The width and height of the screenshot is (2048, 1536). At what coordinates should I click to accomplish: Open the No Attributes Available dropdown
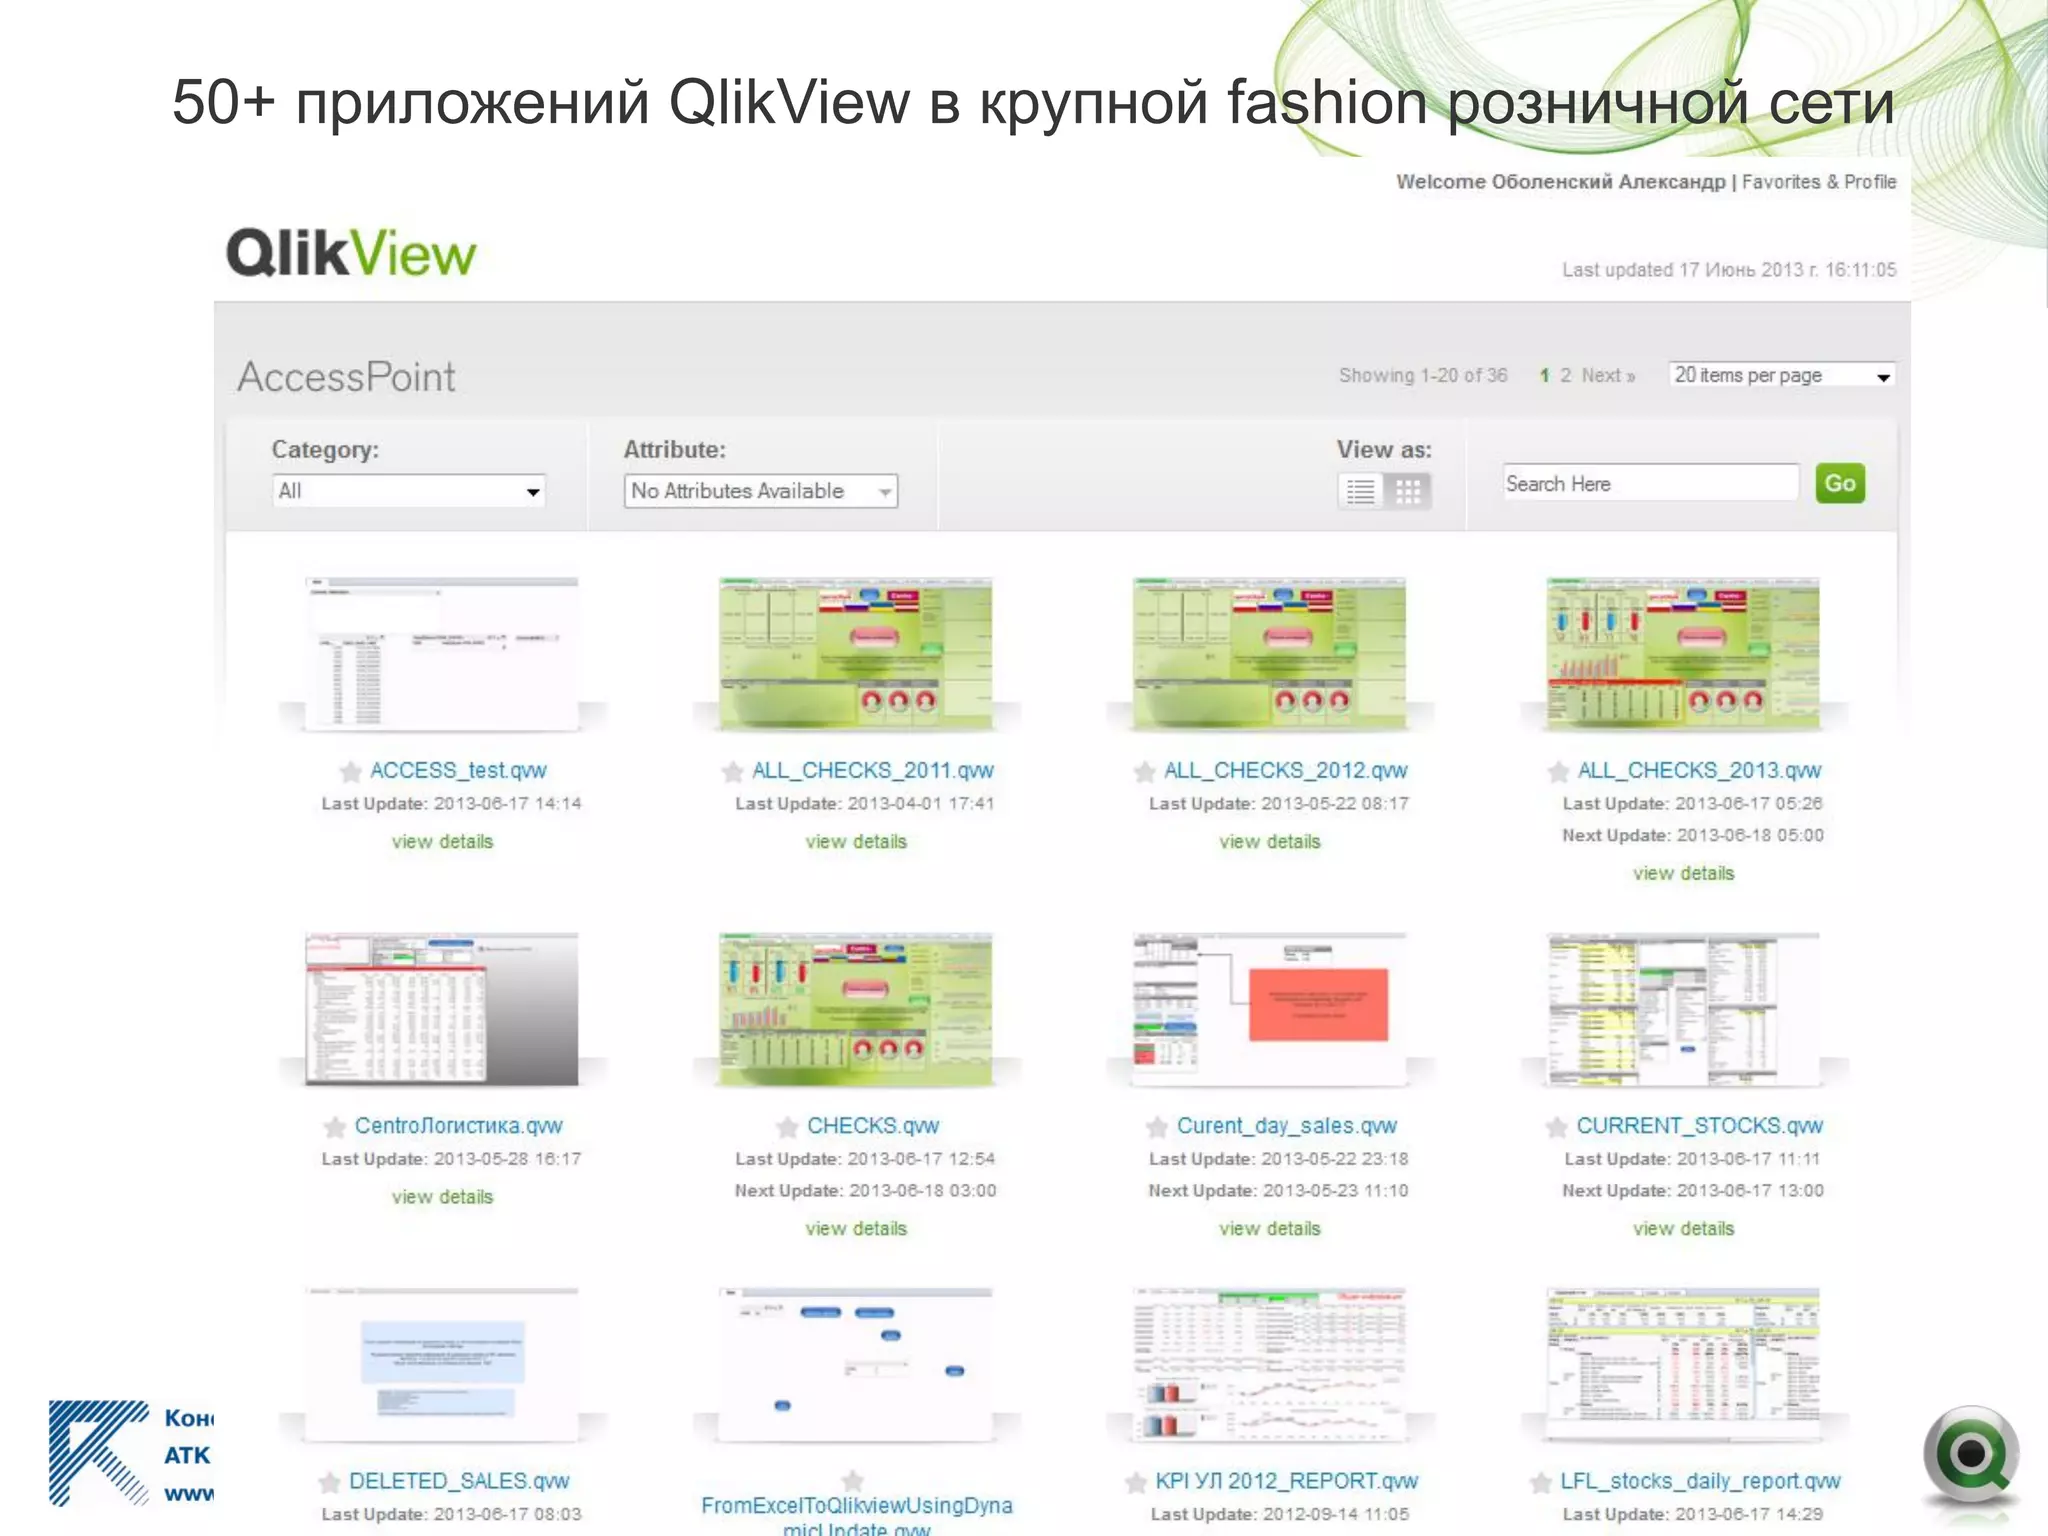761,491
